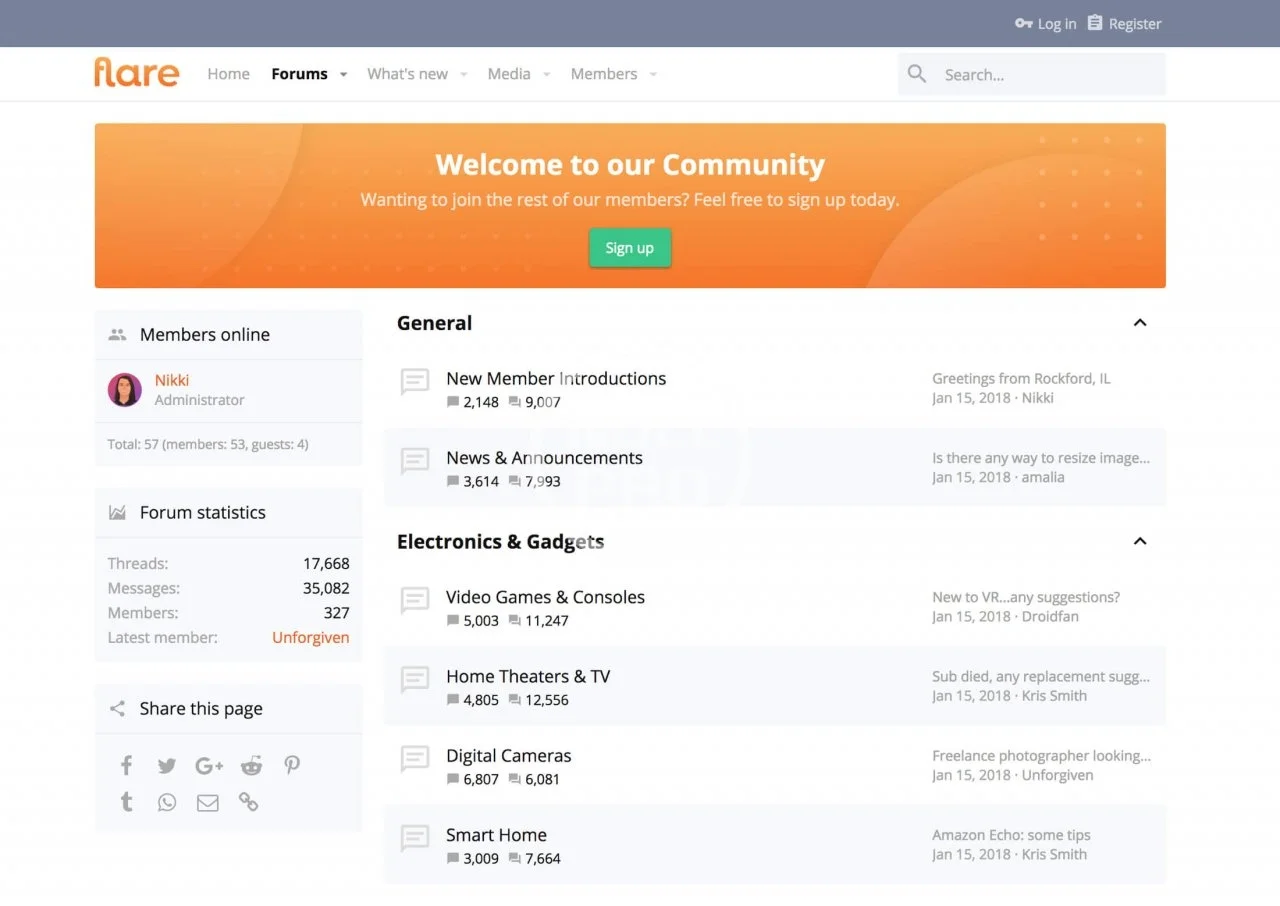This screenshot has width=1280, height=906.
Task: Open the Members menu dropdown arrow
Action: 653,75
